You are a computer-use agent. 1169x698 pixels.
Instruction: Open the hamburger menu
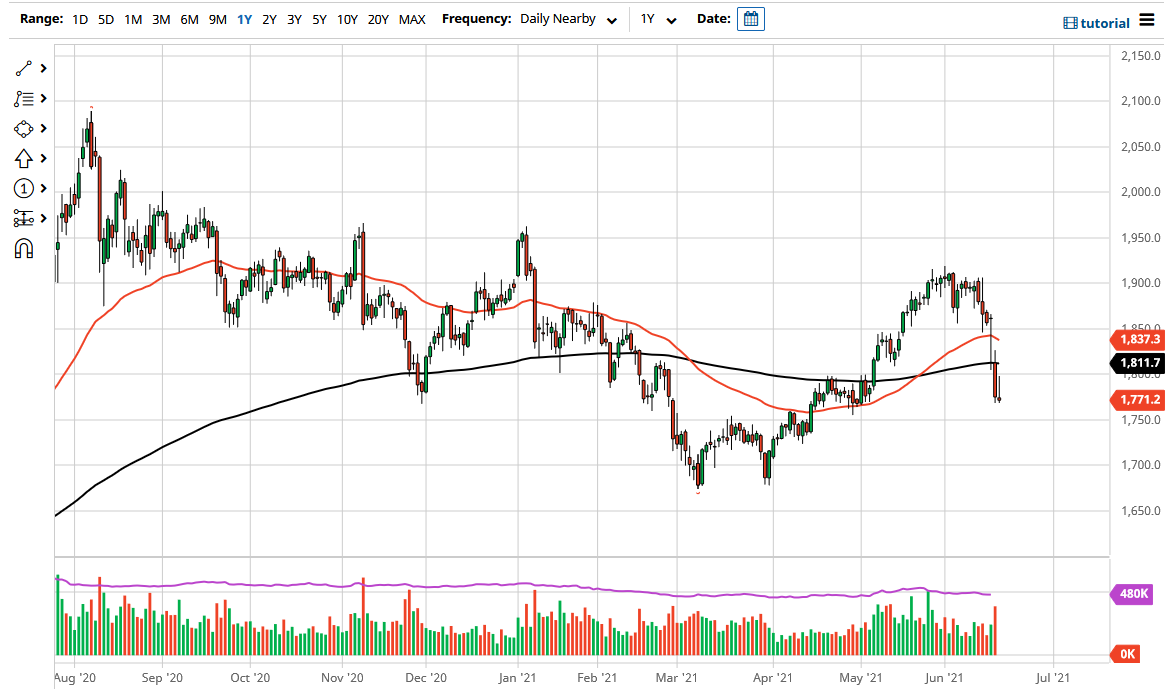tap(1147, 21)
